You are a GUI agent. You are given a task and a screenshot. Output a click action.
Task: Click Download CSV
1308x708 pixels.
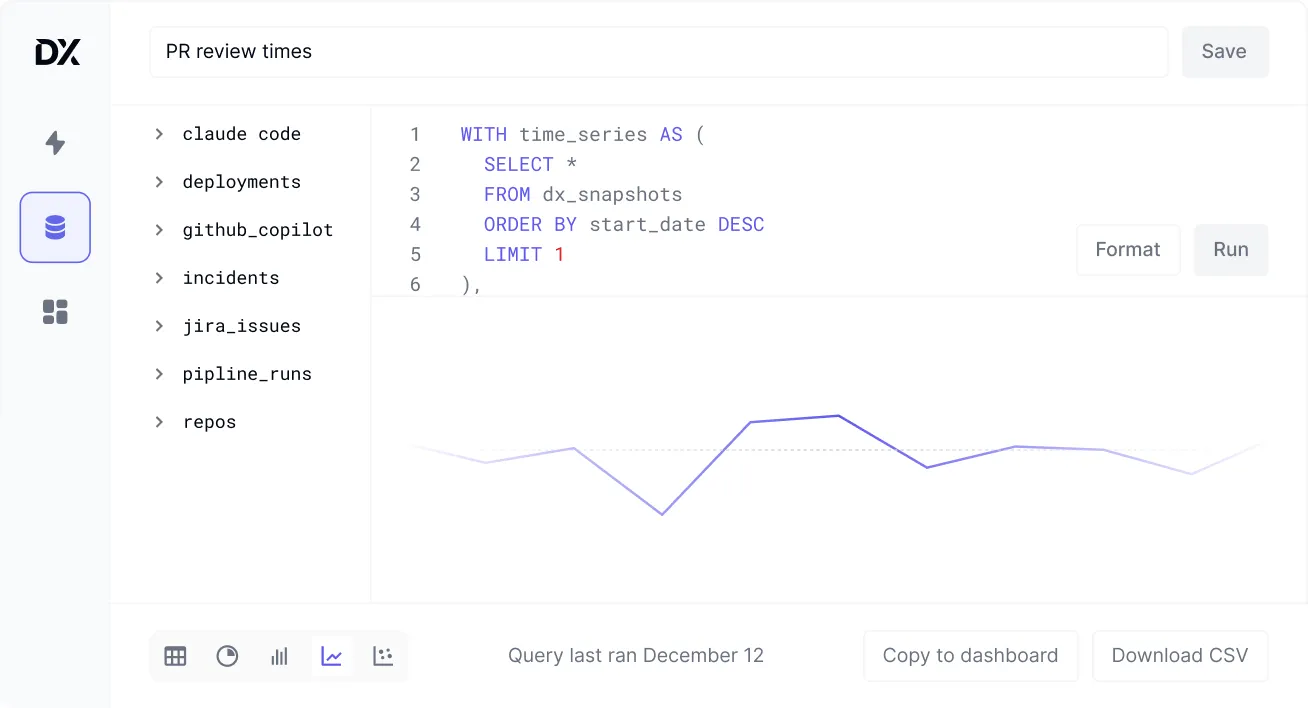1180,656
